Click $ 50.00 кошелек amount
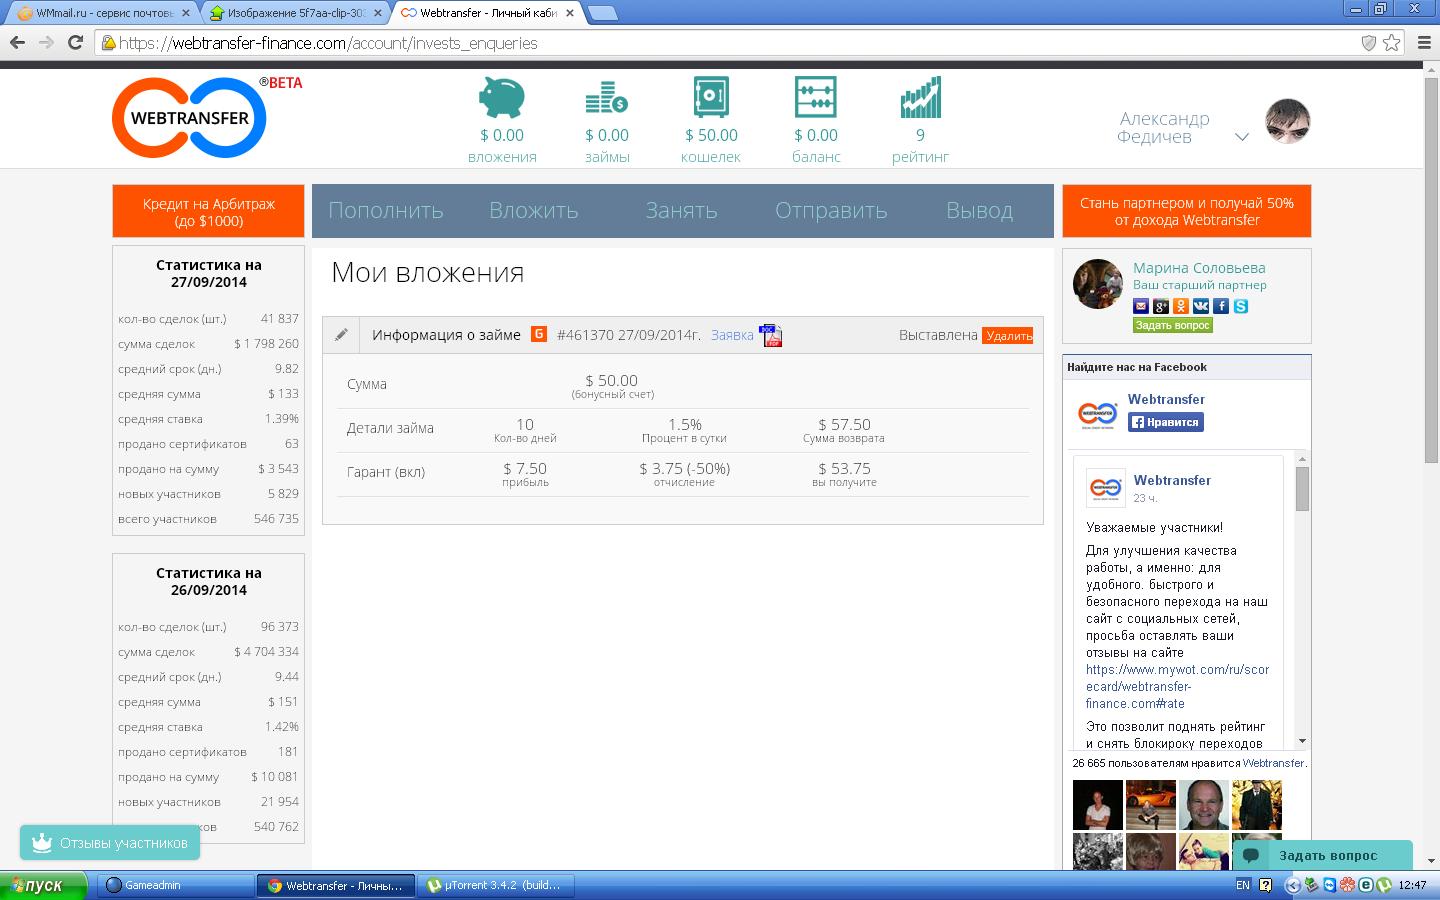Screen dimensions: 1440x900 [711, 135]
